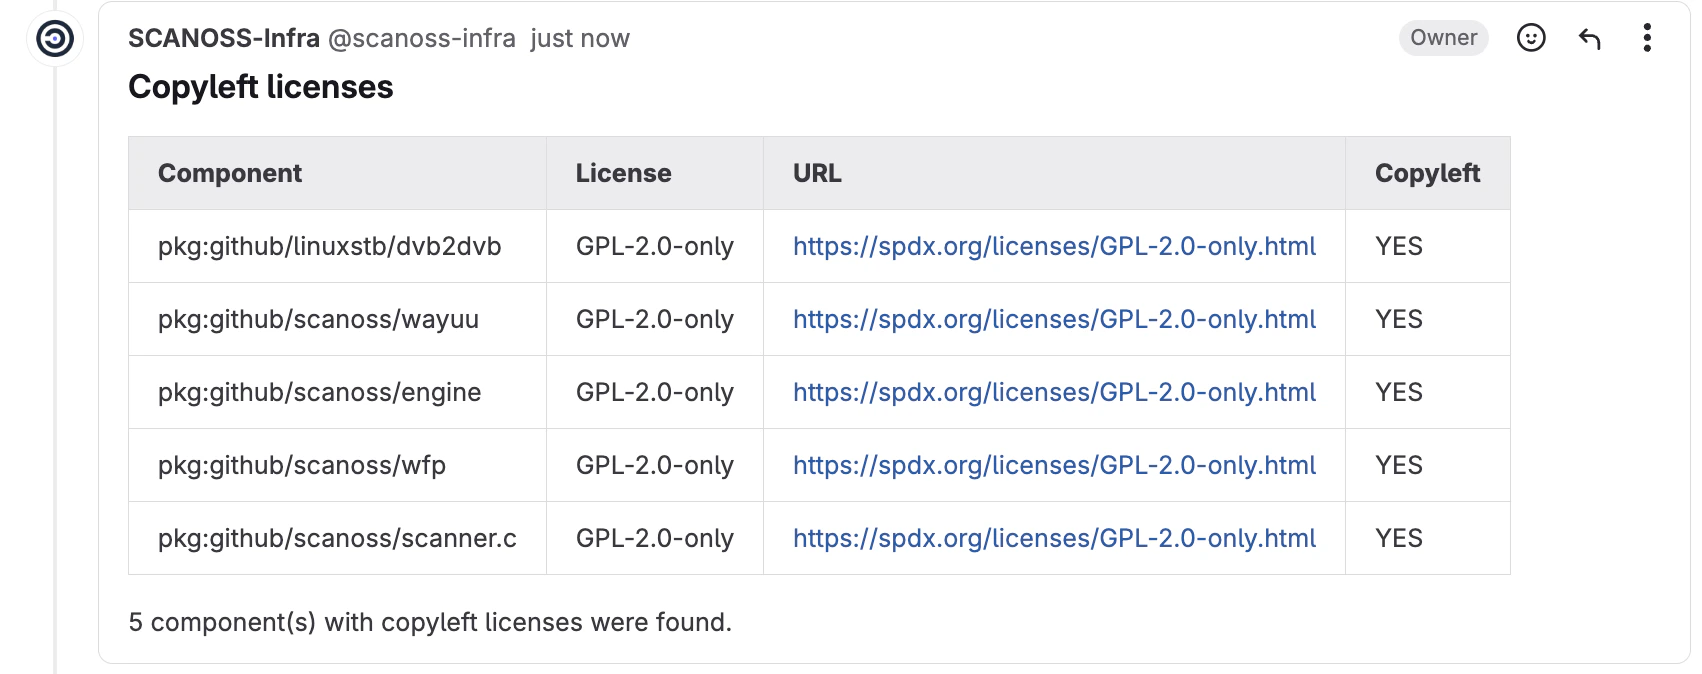Click YES in the scanoss/wfp row
The image size is (1702, 674).
1398,465
